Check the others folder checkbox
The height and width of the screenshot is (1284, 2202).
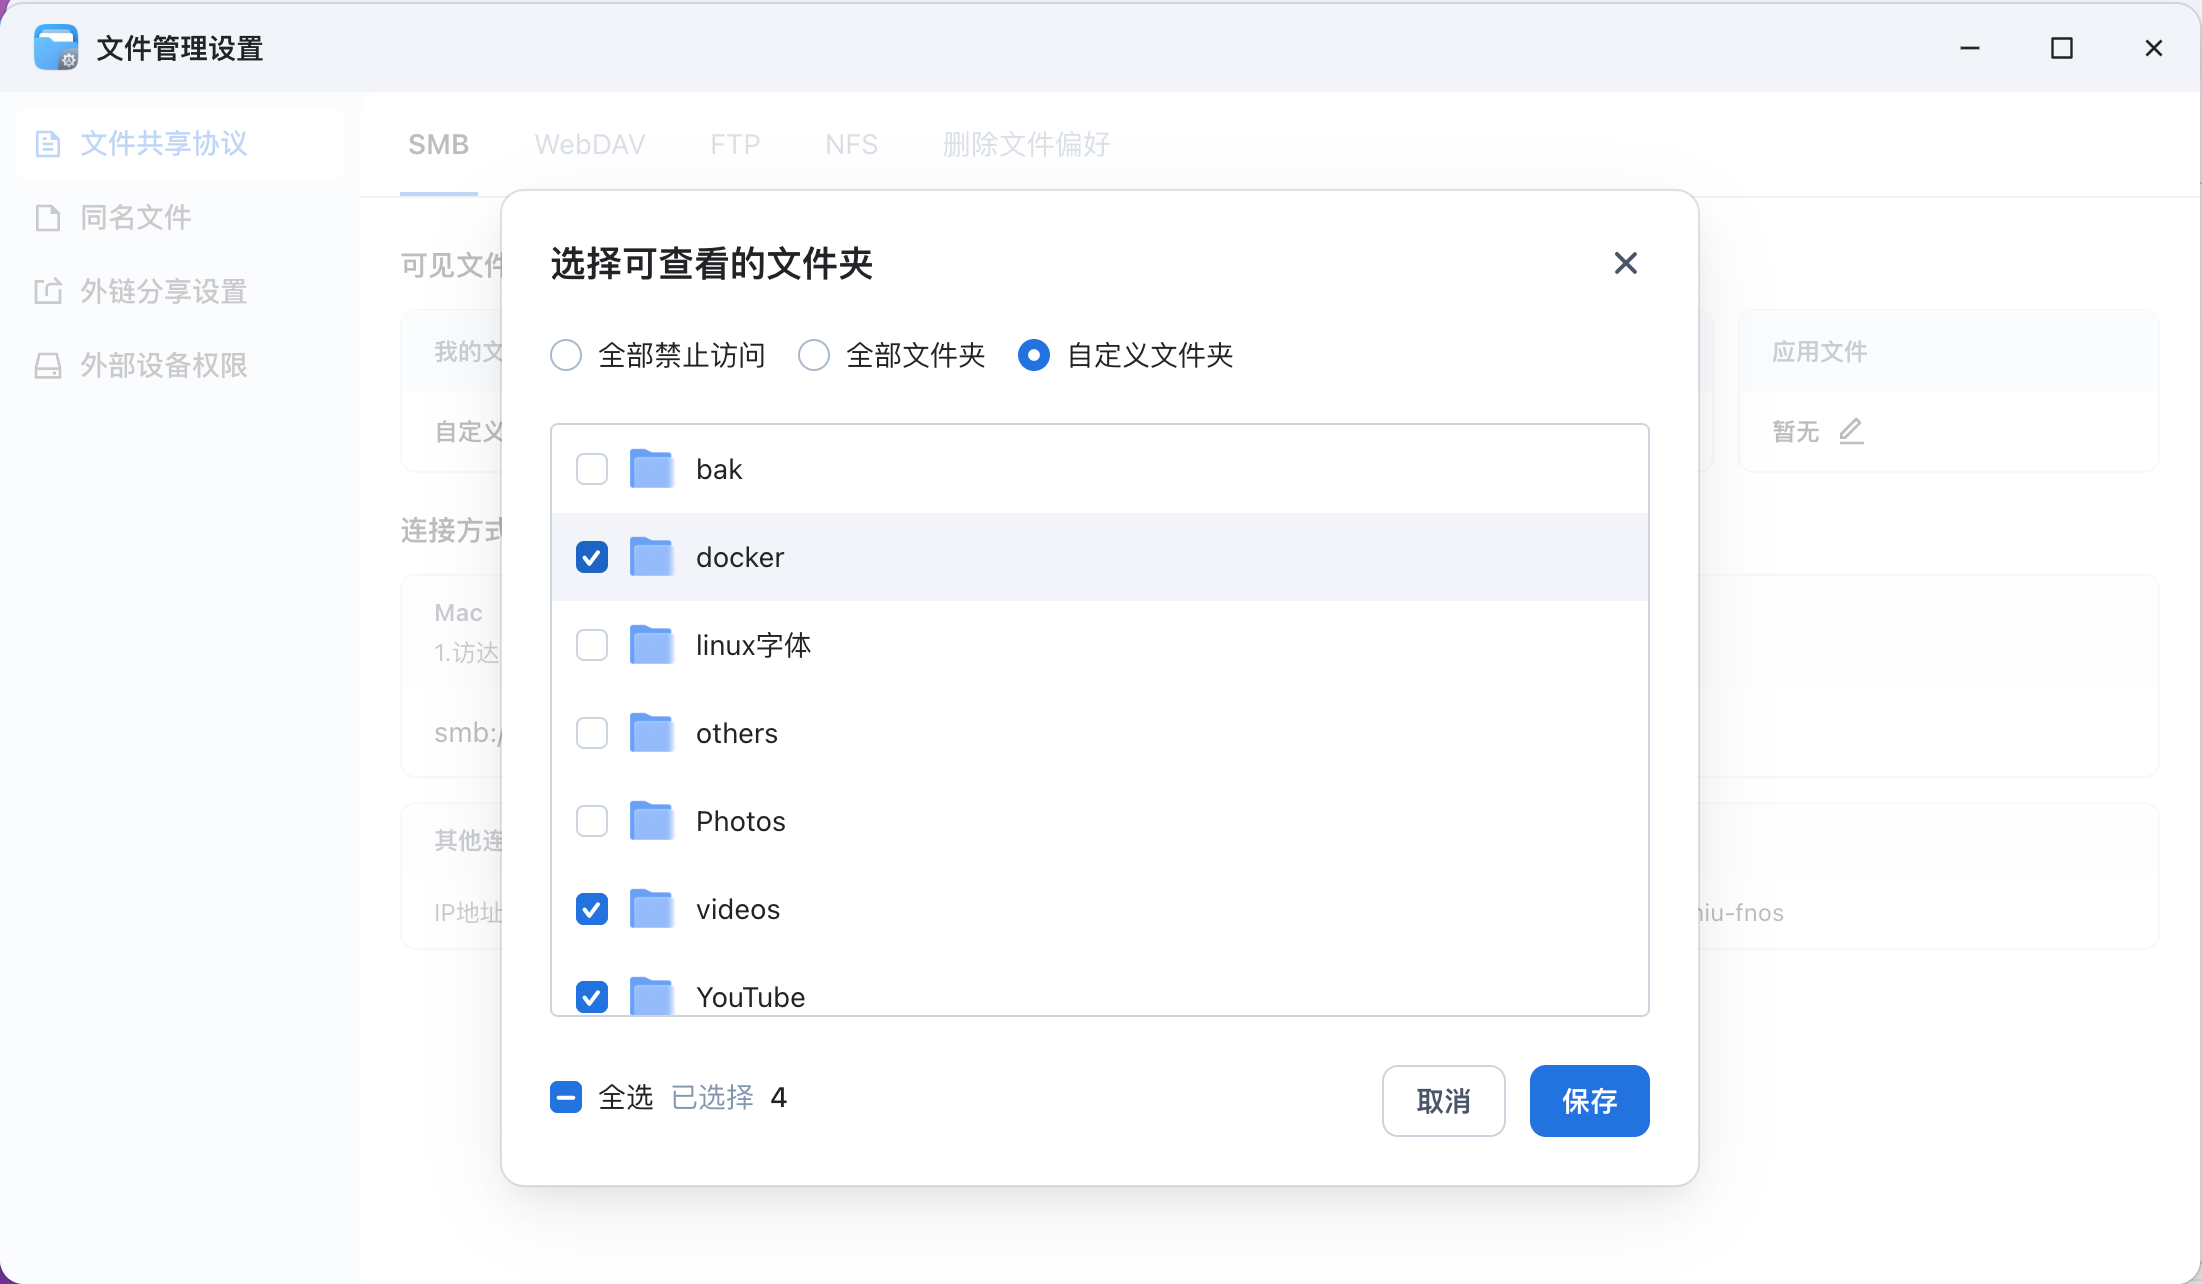pyautogui.click(x=592, y=733)
